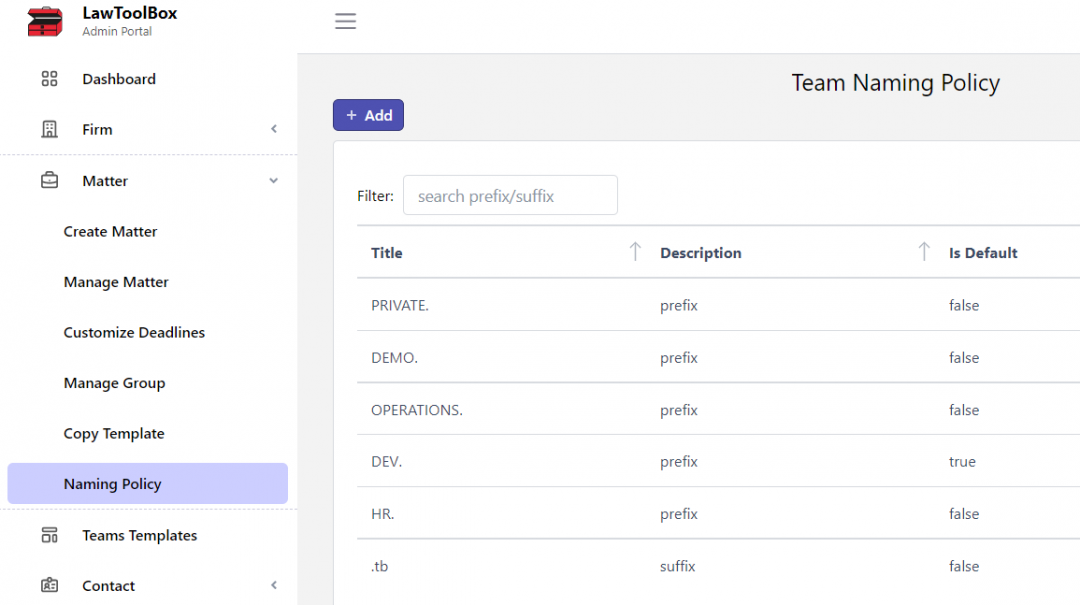The width and height of the screenshot is (1080, 605).
Task: Sort by Title using the column arrow
Action: 634,252
